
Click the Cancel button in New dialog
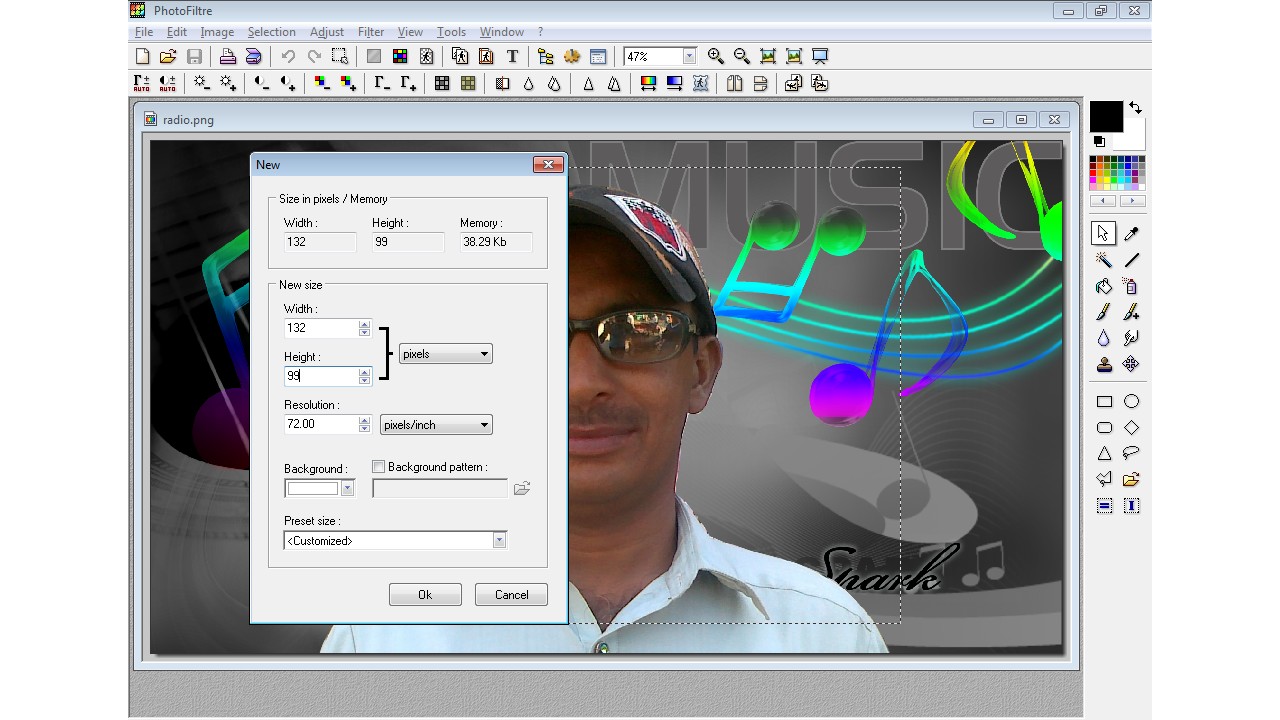tap(511, 594)
